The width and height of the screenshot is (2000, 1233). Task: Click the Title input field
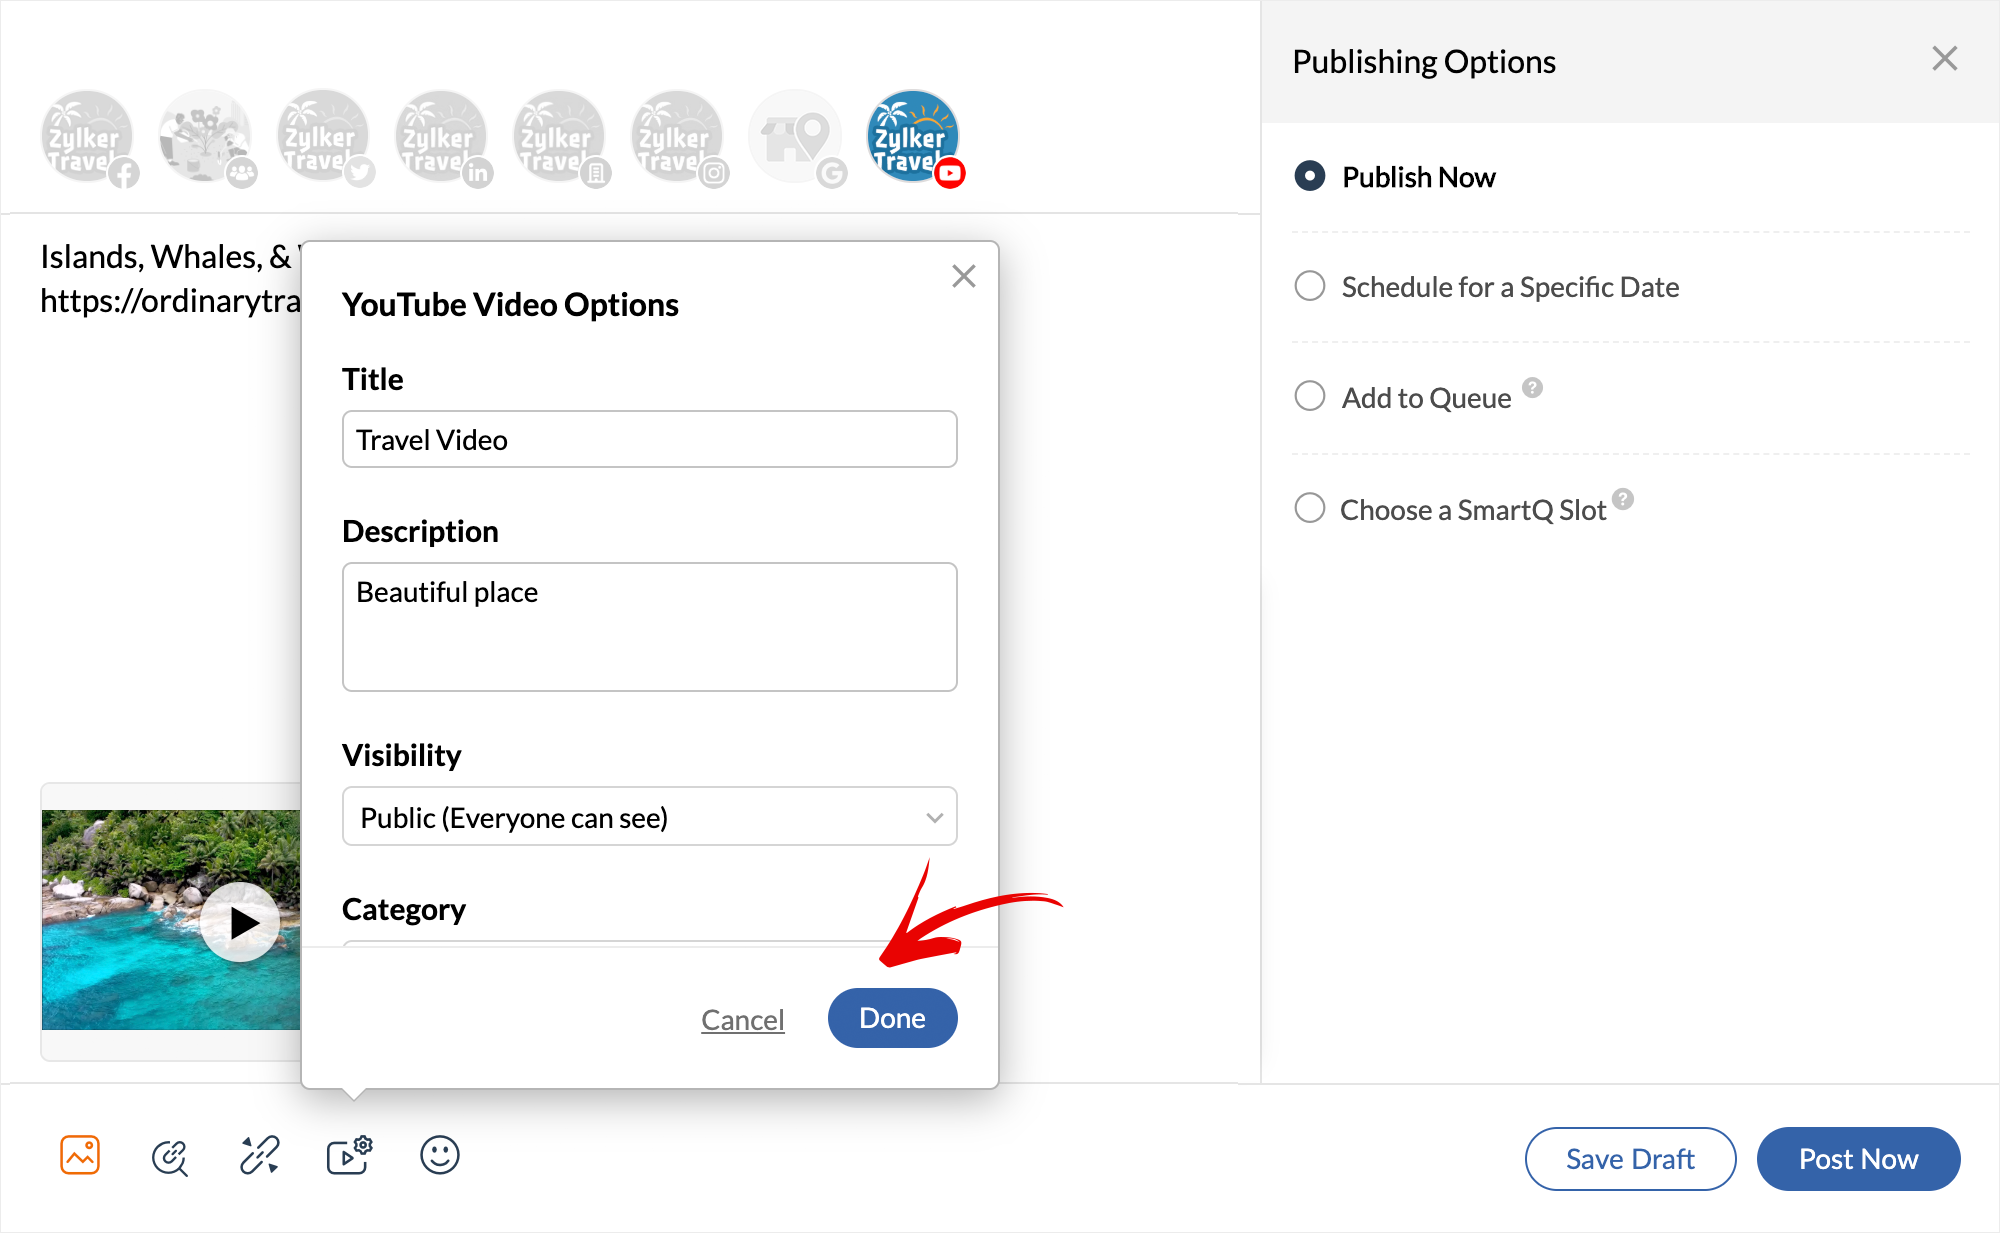(649, 440)
